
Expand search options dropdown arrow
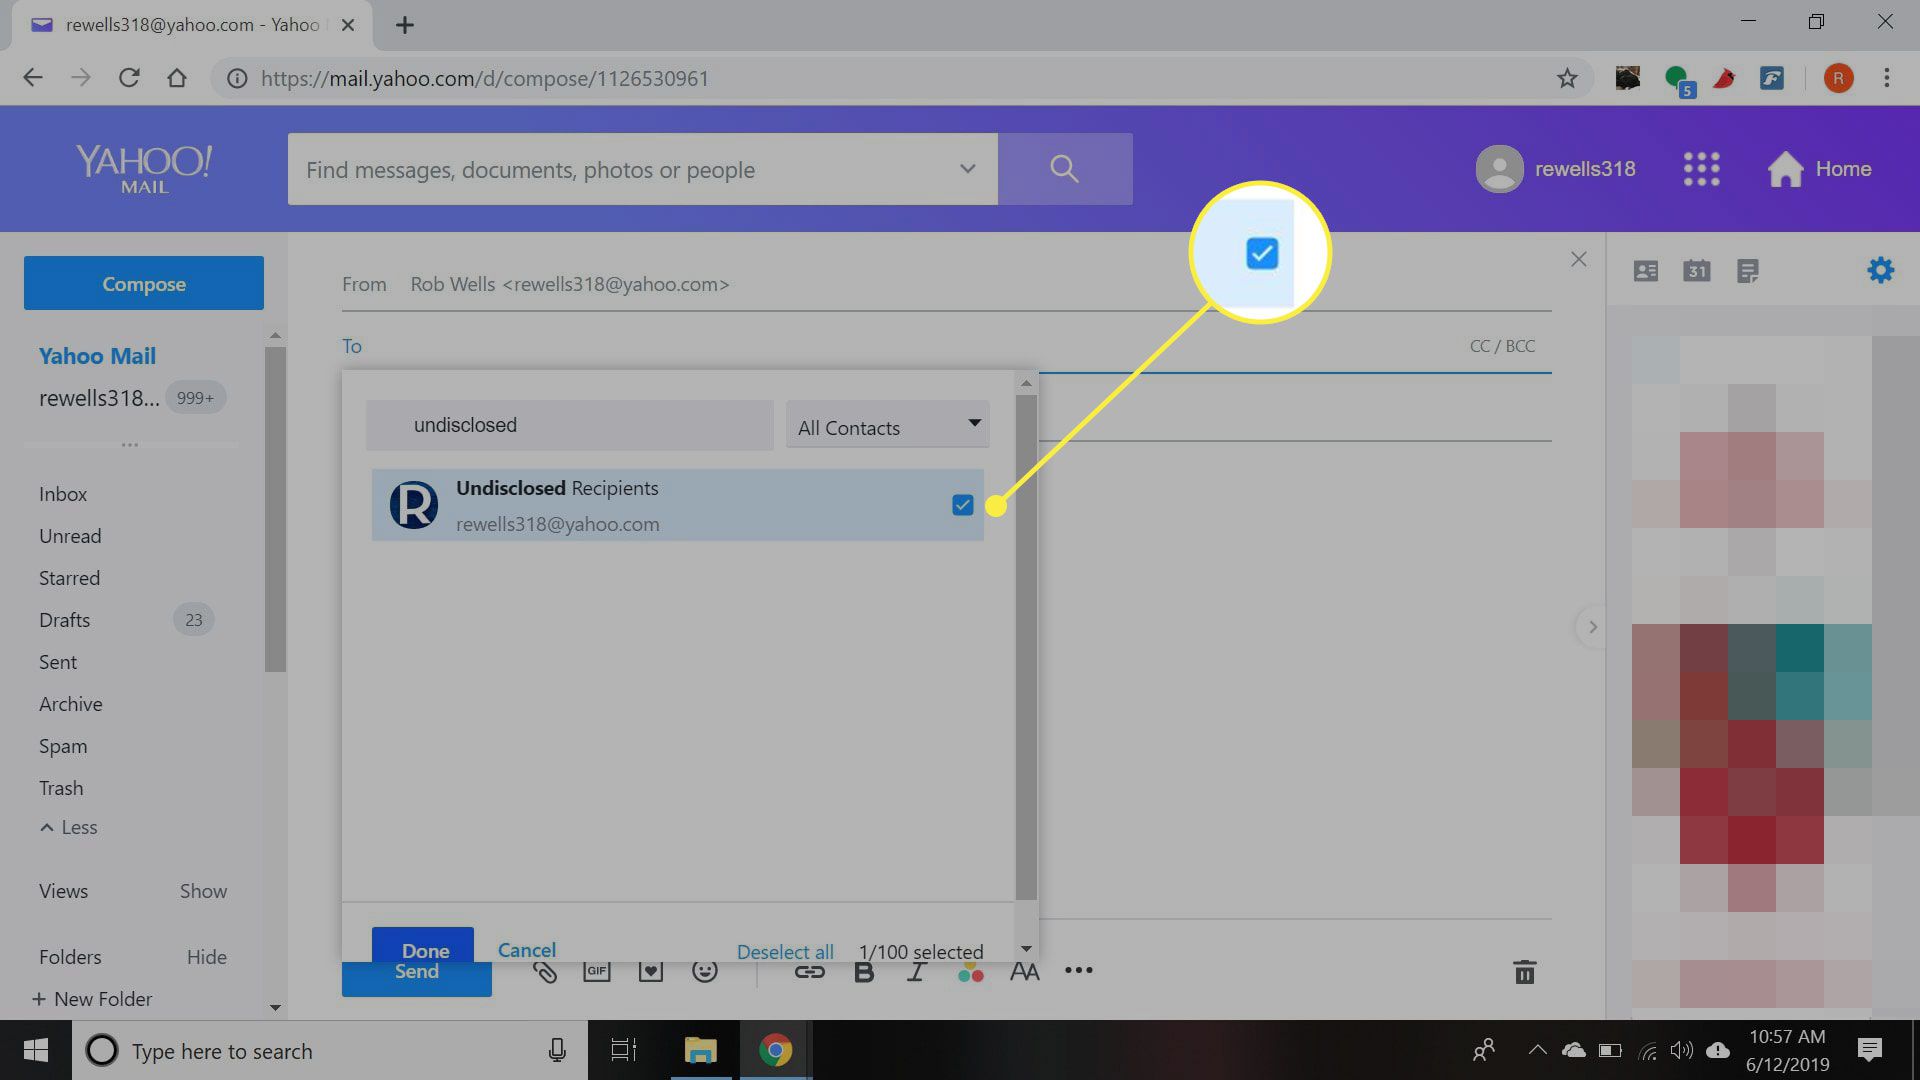(967, 169)
